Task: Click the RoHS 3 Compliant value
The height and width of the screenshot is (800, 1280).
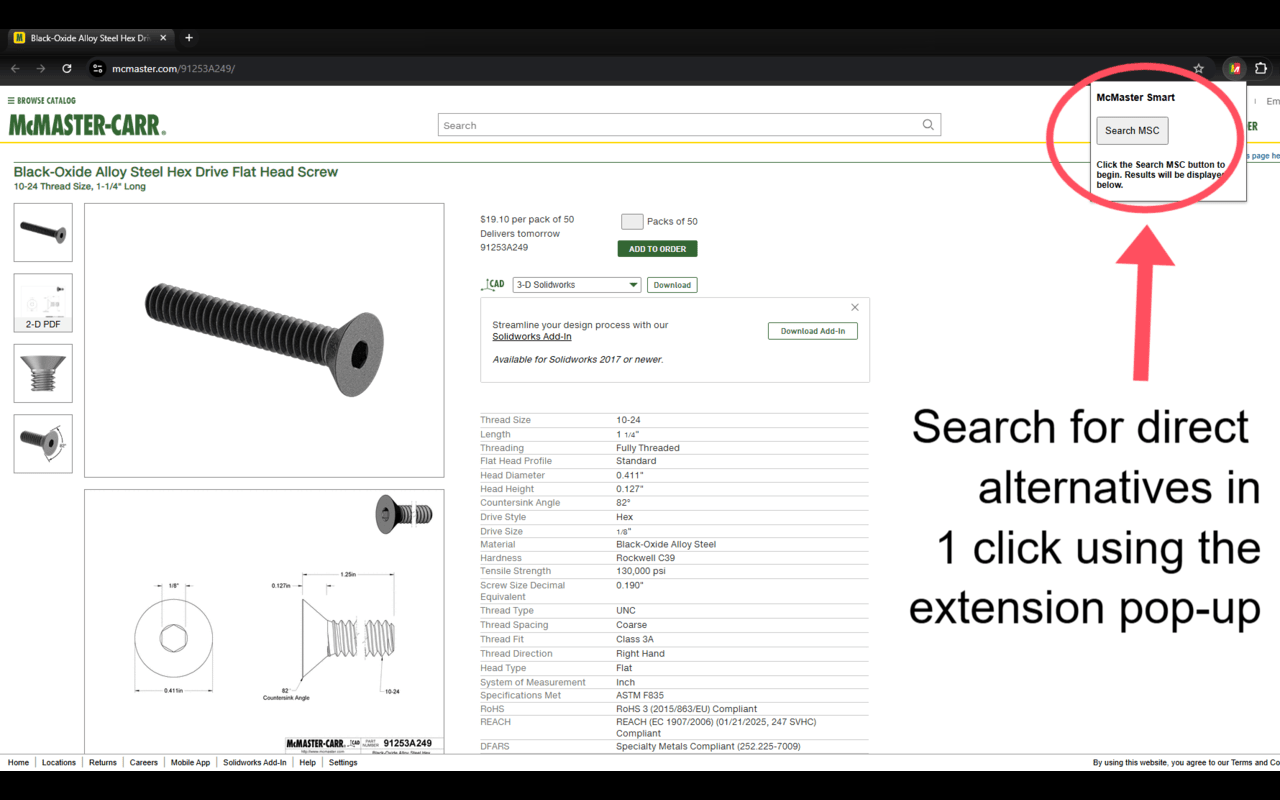Action: (686, 709)
